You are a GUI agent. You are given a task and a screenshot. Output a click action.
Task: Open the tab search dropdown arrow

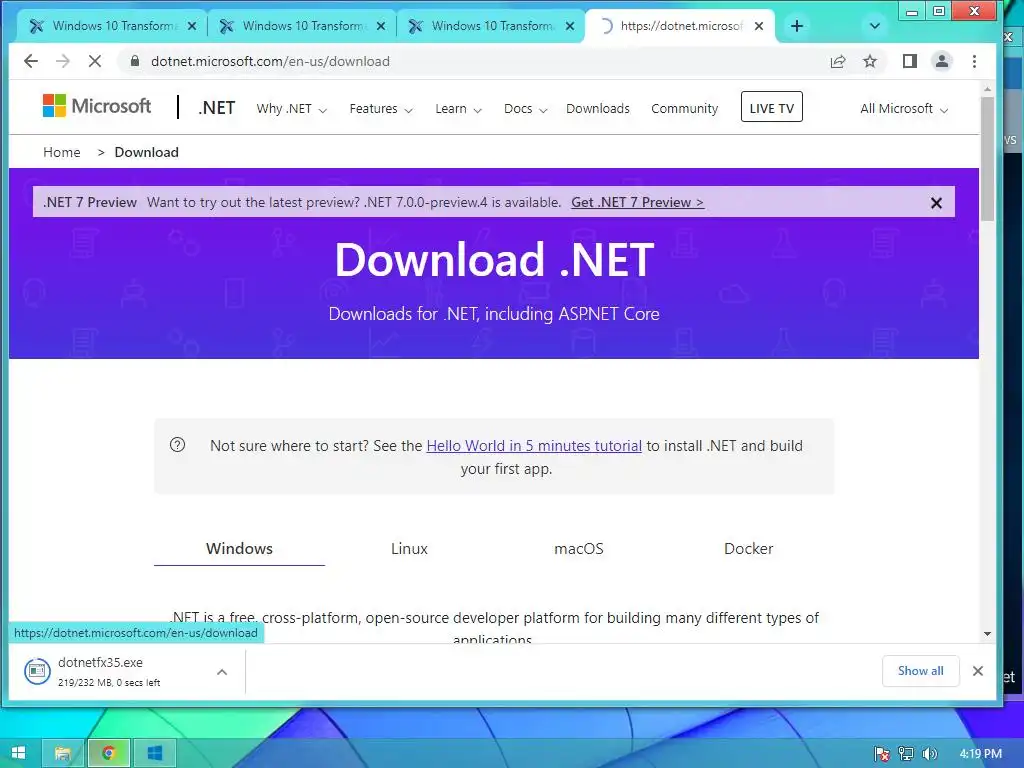875,26
